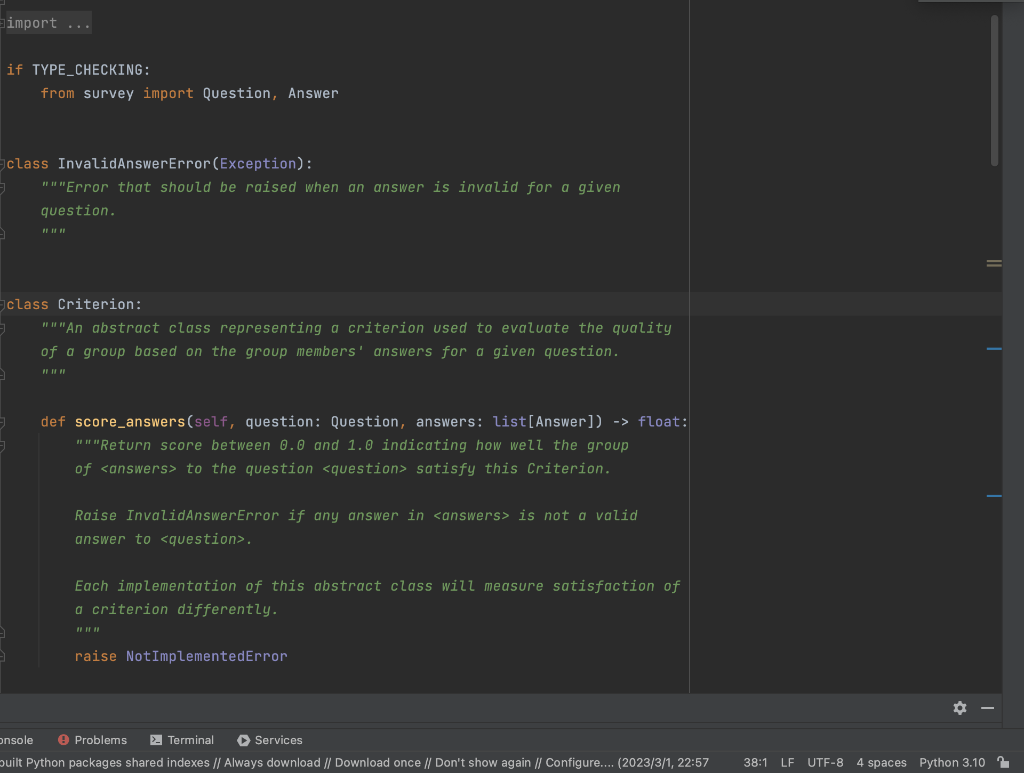Viewport: 1024px width, 773px height.
Task: Click the hide-panel dash icon beside the gear
Action: pyautogui.click(x=987, y=708)
